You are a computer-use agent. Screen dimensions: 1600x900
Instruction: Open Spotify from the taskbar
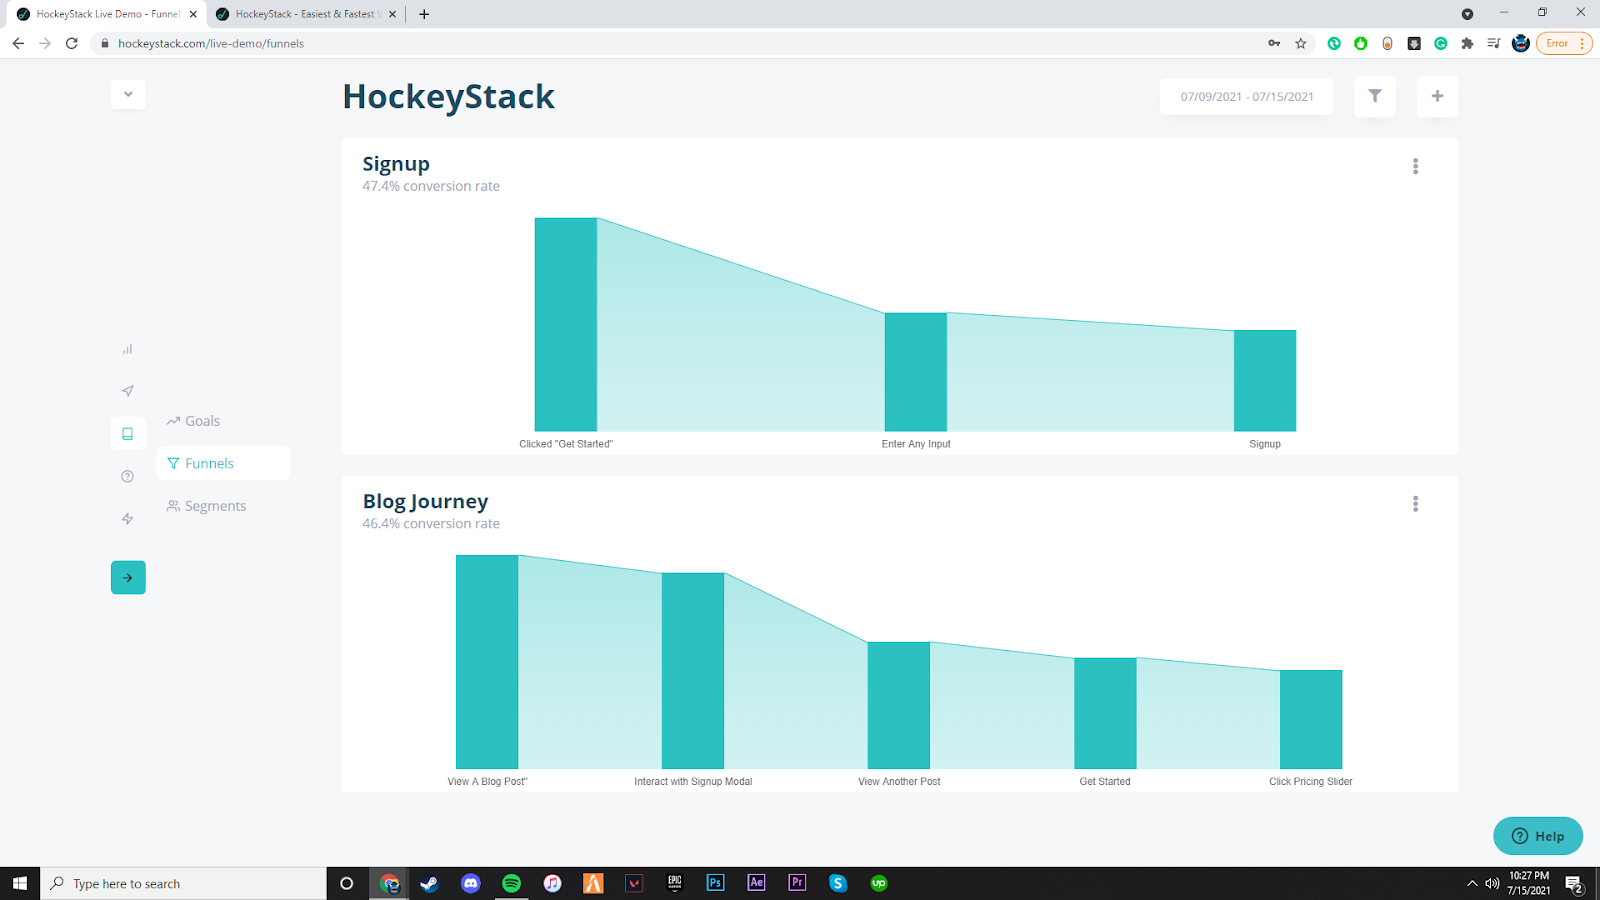click(x=511, y=883)
